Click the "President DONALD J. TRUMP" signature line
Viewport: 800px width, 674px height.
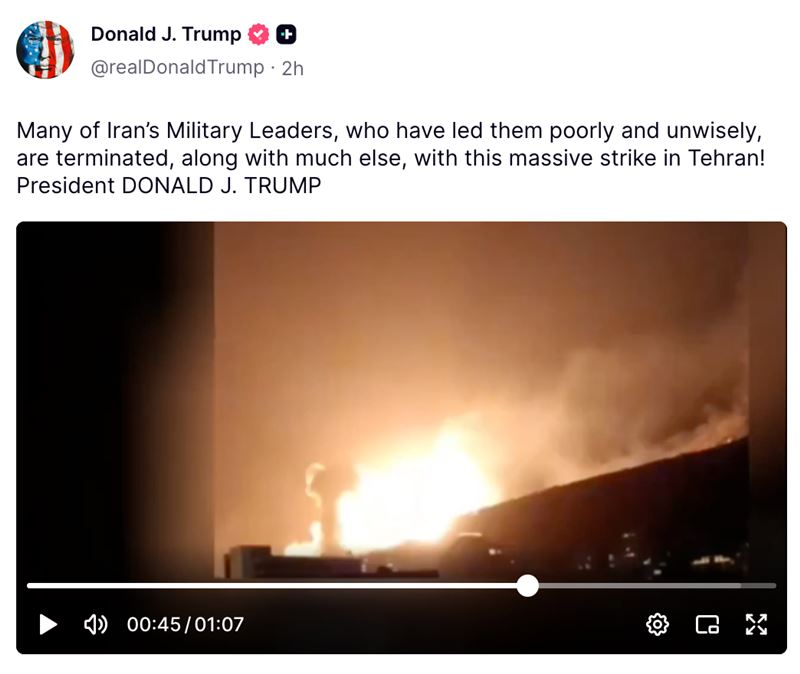[x=169, y=185]
